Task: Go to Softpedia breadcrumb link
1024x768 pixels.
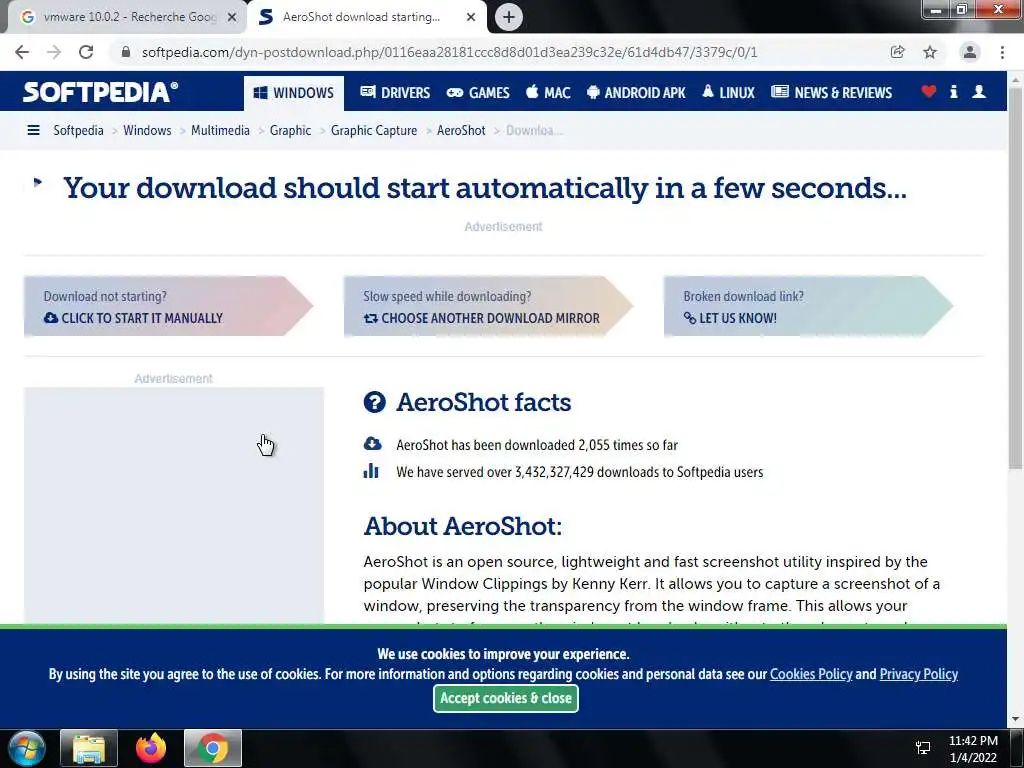Action: click(x=78, y=131)
